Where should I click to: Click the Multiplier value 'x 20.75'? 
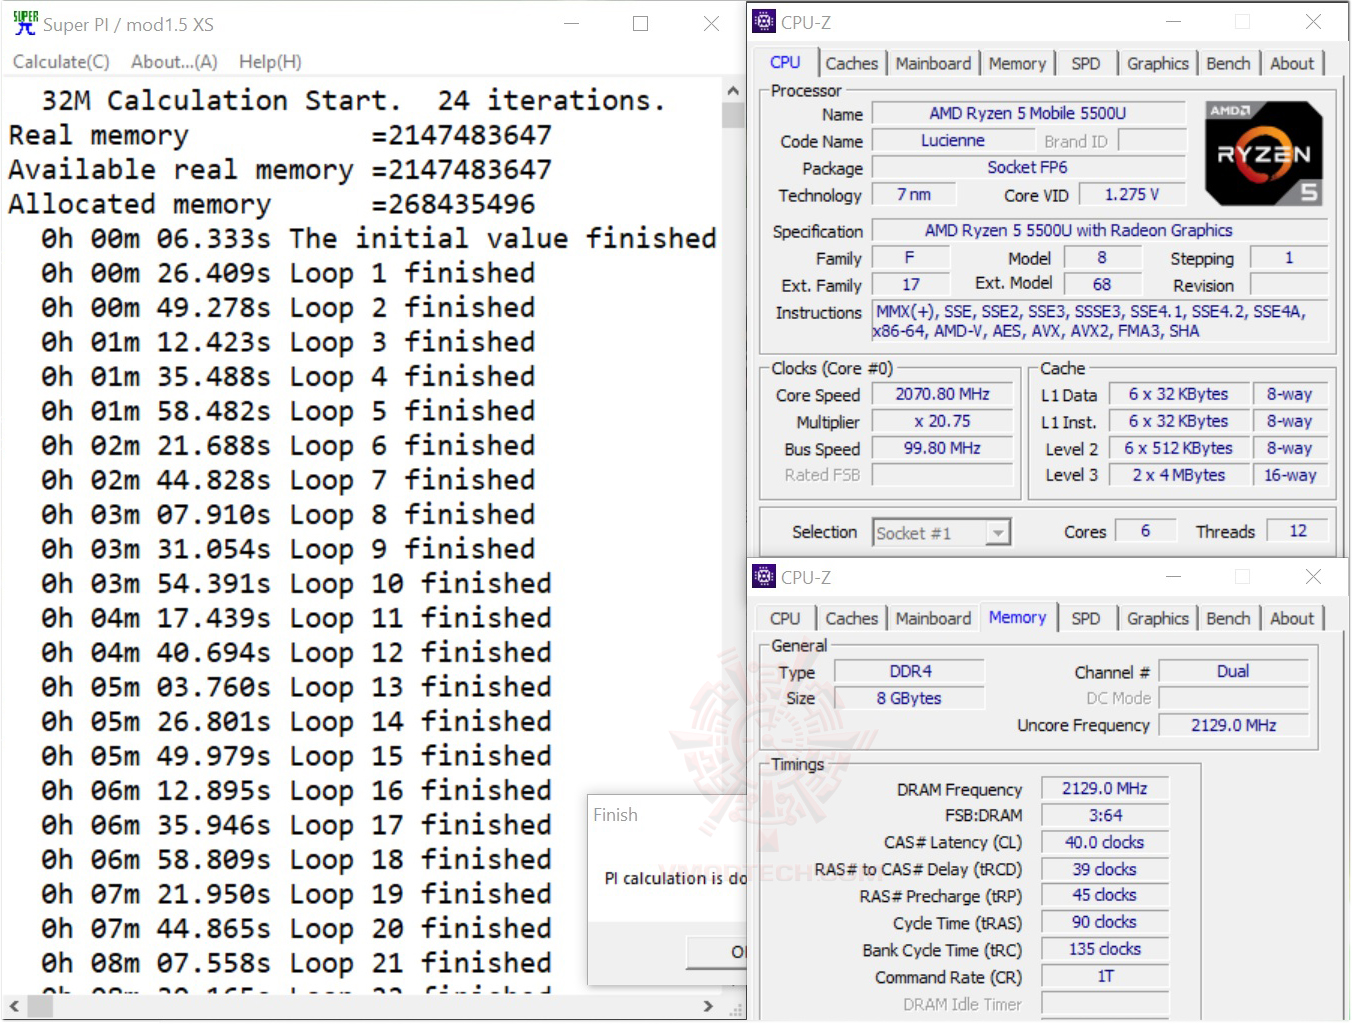click(x=943, y=421)
